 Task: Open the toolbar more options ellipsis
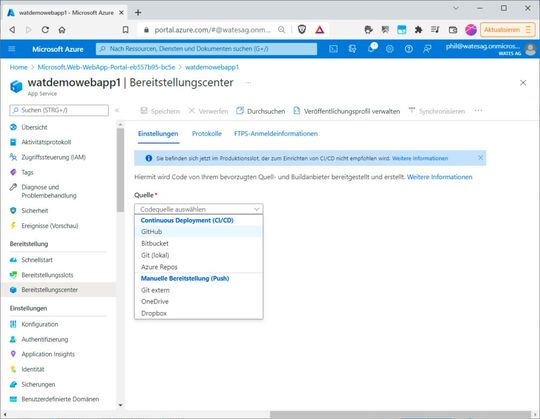point(478,111)
